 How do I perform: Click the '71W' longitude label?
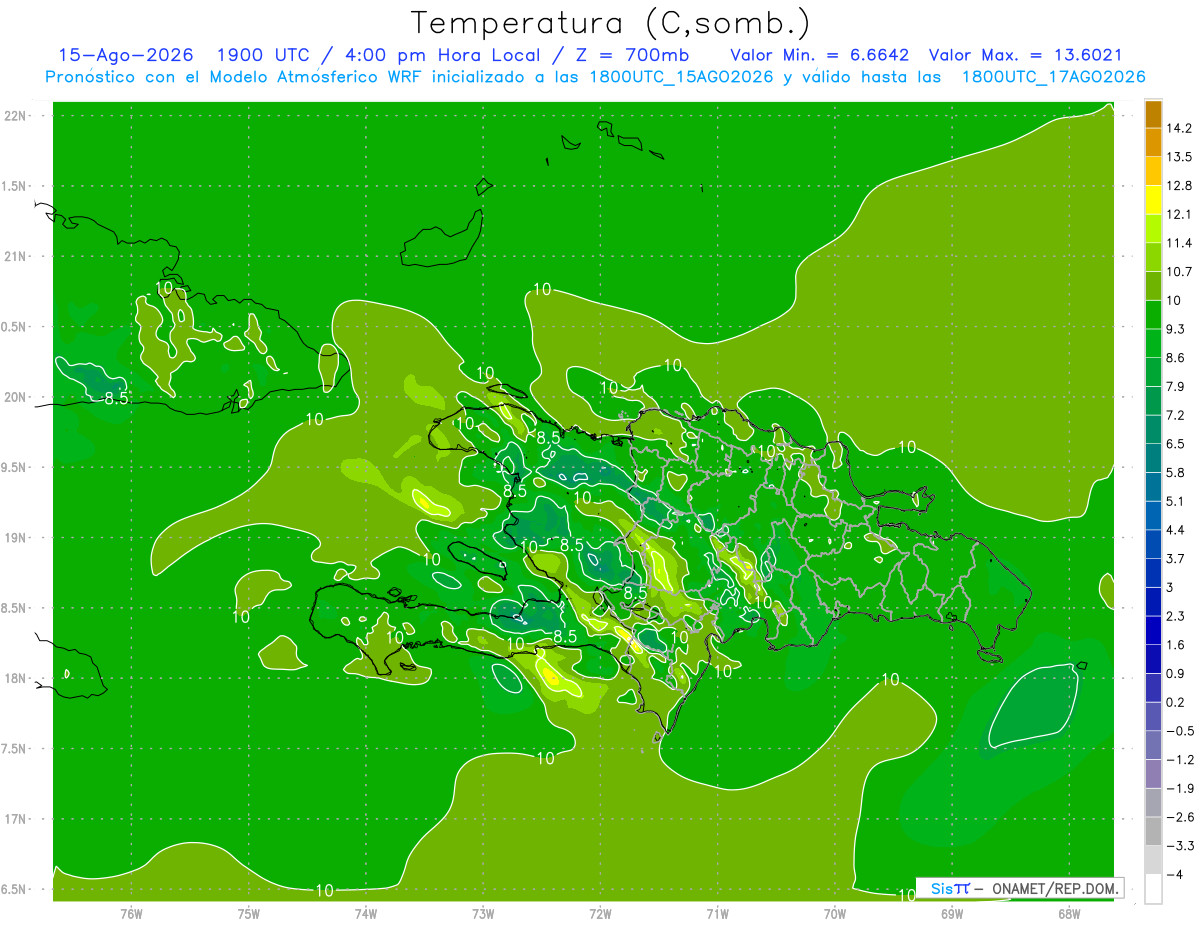[717, 914]
